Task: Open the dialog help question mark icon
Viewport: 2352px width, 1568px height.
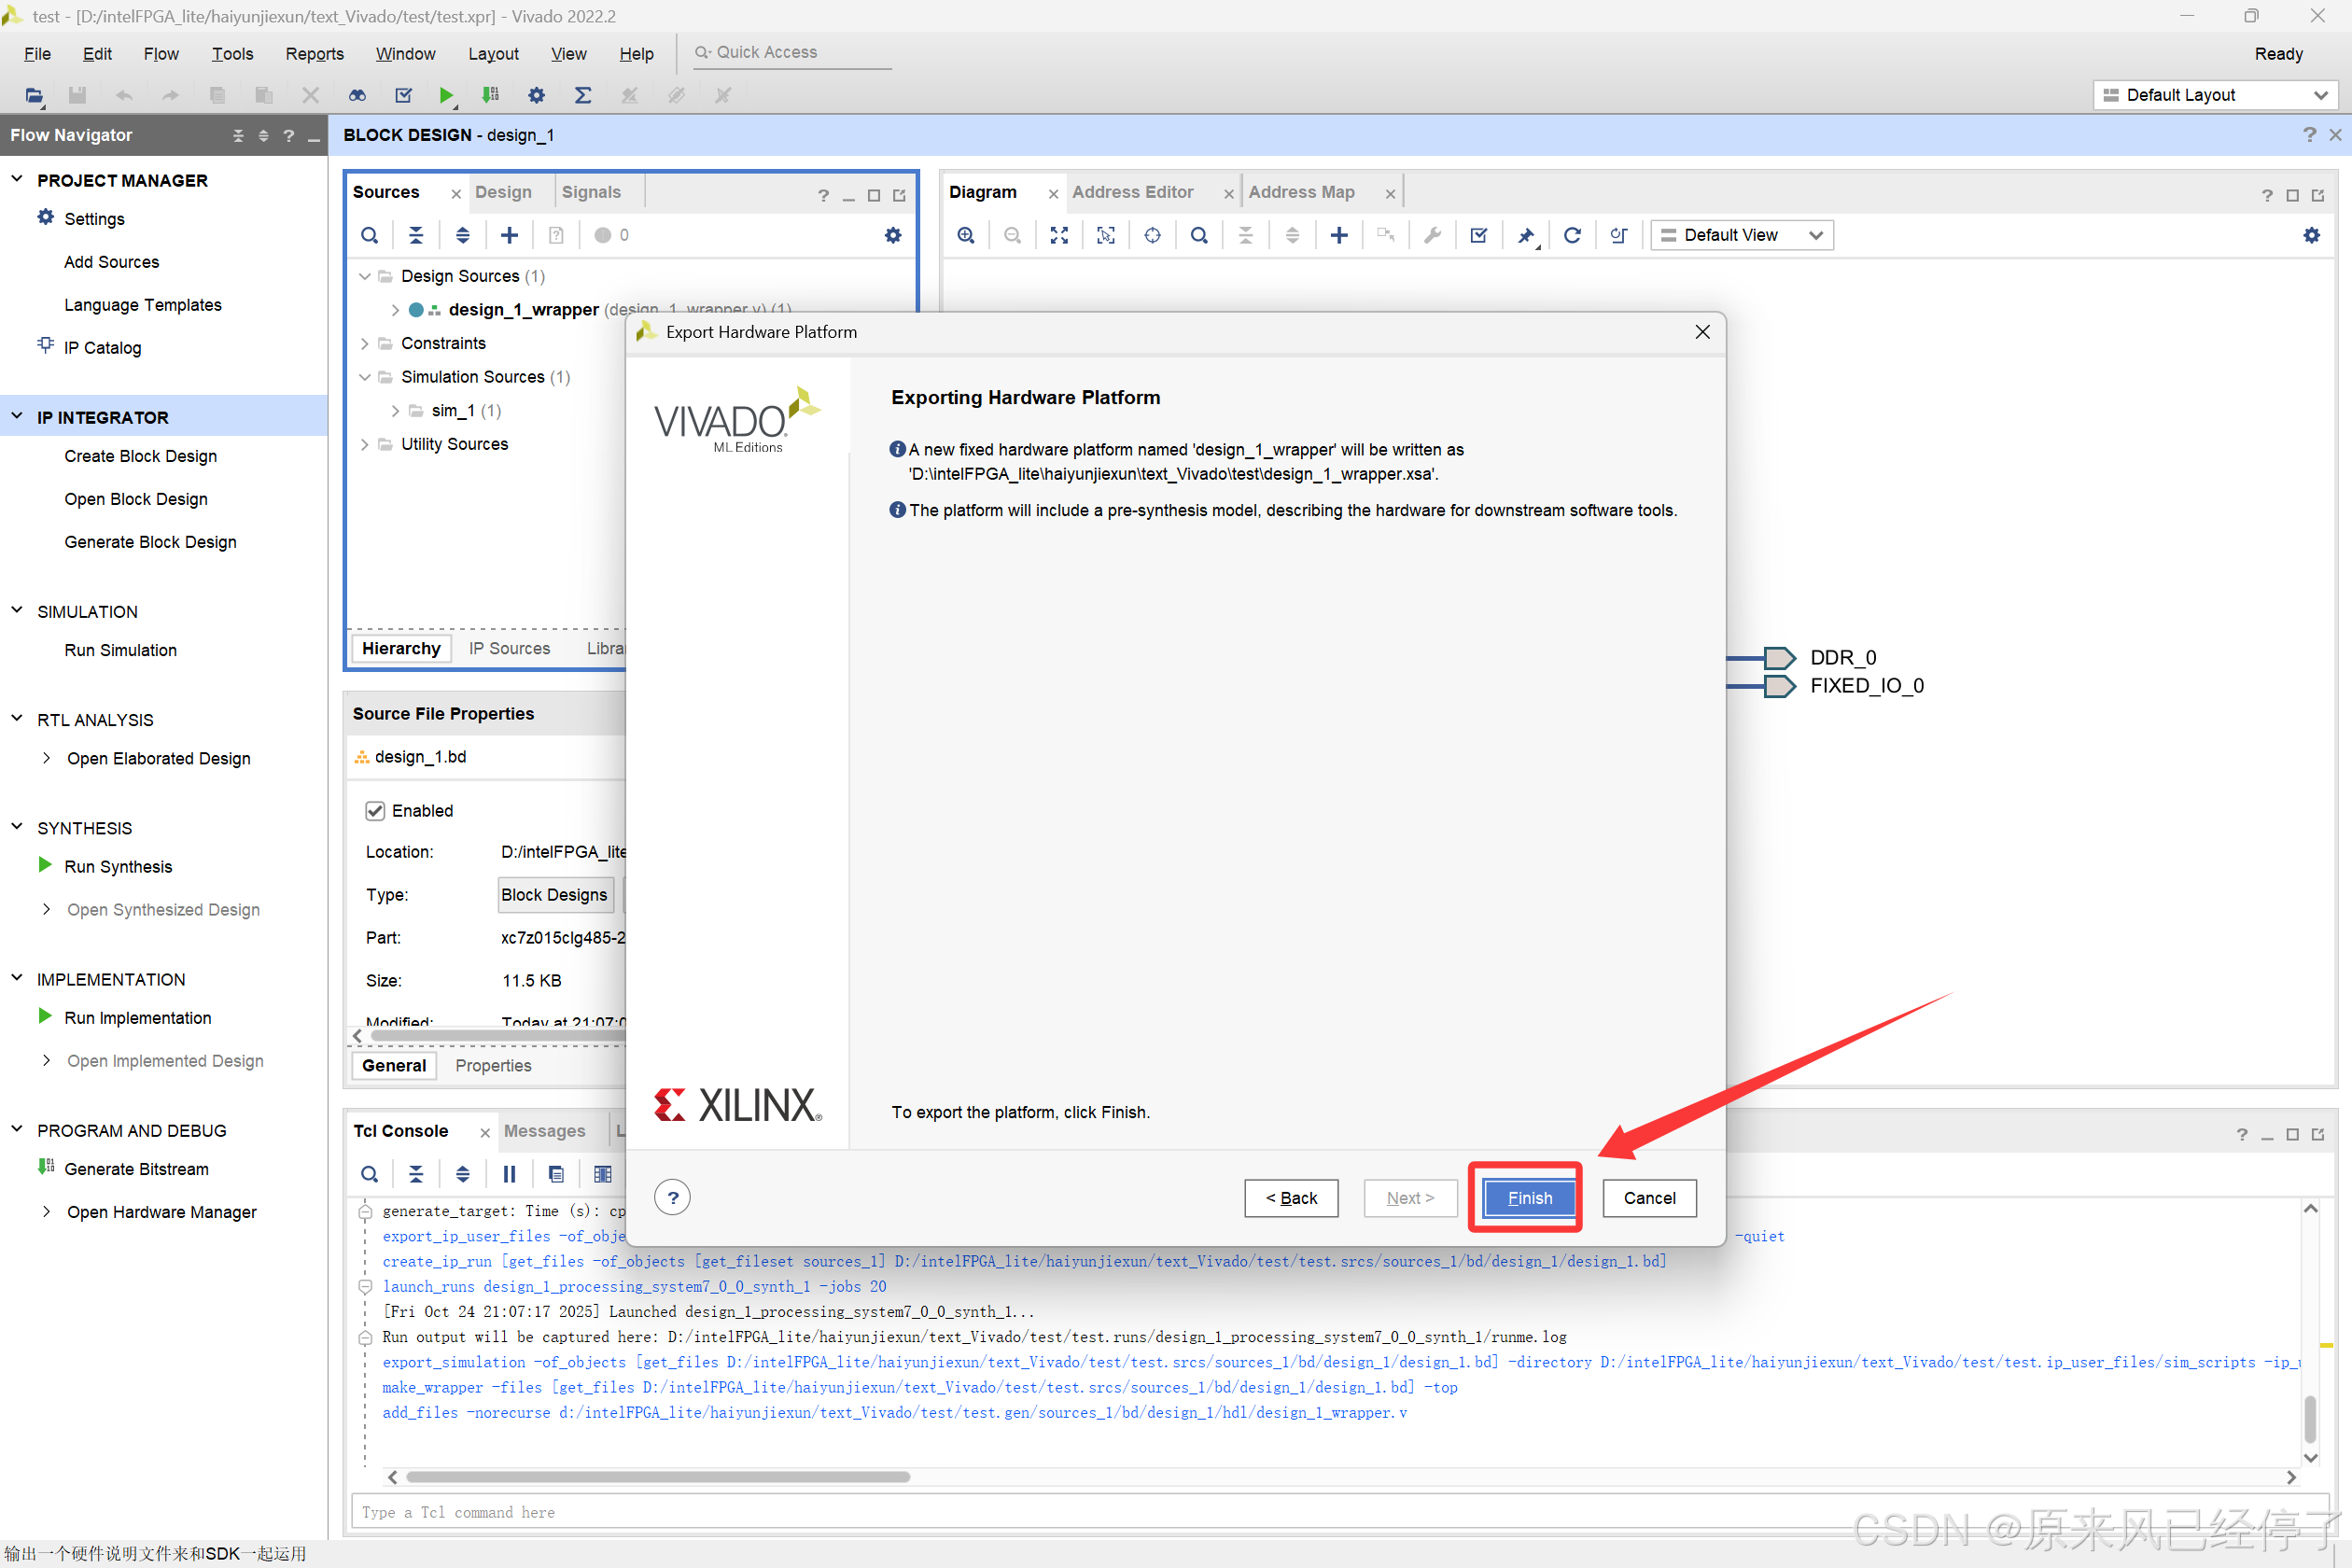Action: tap(672, 1197)
